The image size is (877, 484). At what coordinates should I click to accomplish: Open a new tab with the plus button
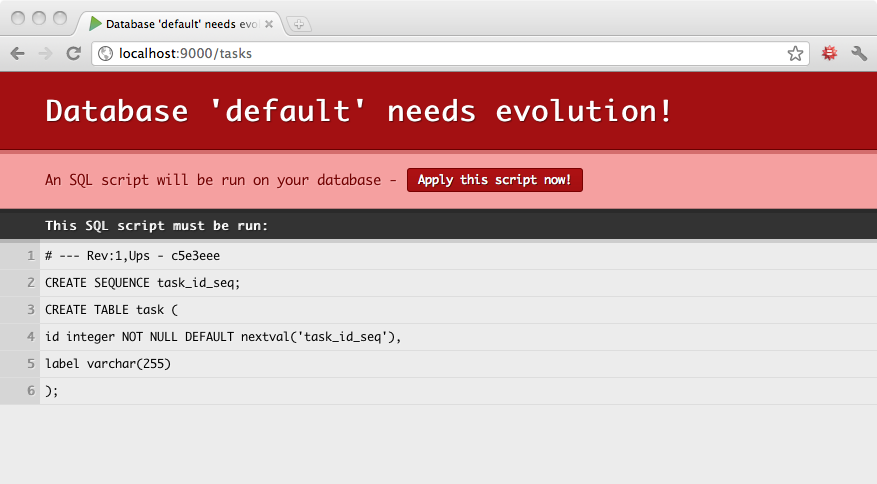click(x=299, y=24)
